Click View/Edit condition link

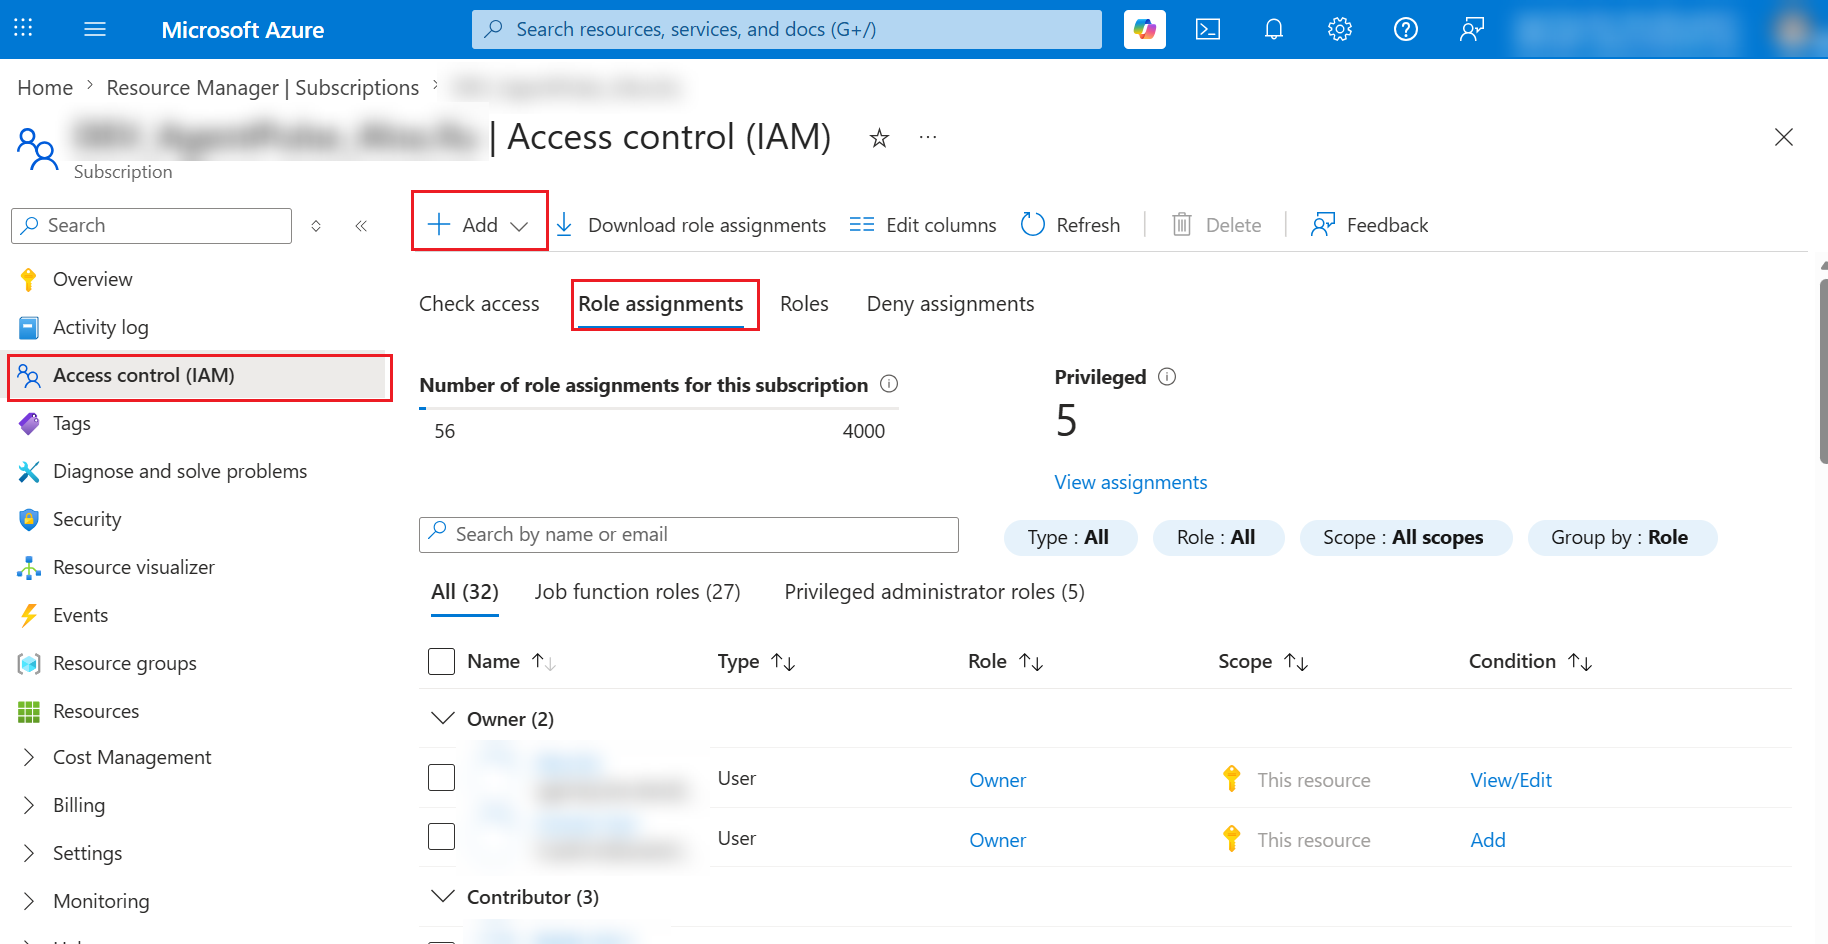tap(1511, 780)
